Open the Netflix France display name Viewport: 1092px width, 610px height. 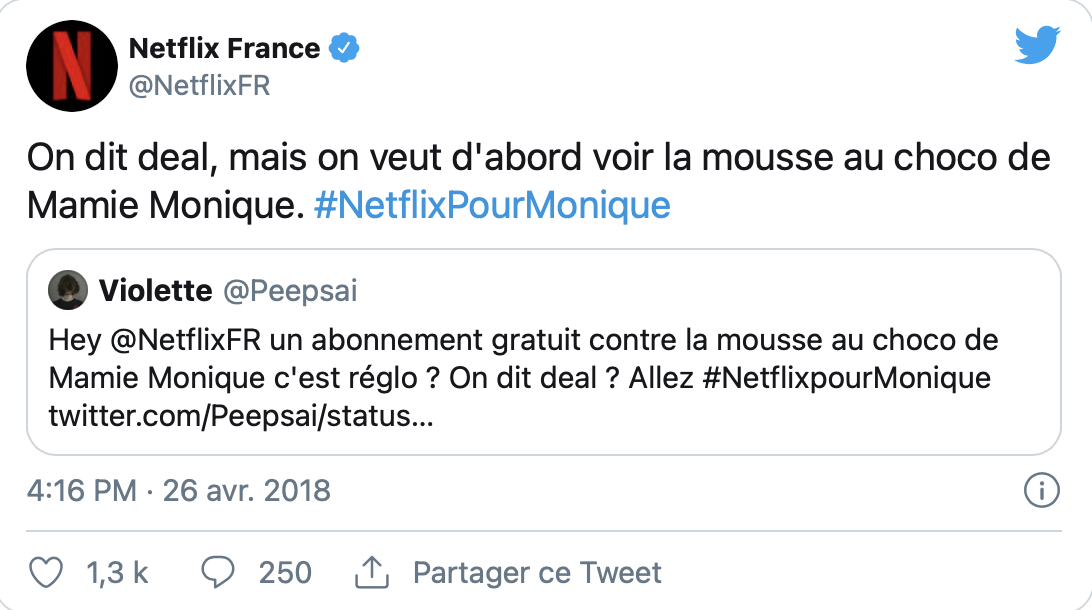pyautogui.click(x=225, y=48)
